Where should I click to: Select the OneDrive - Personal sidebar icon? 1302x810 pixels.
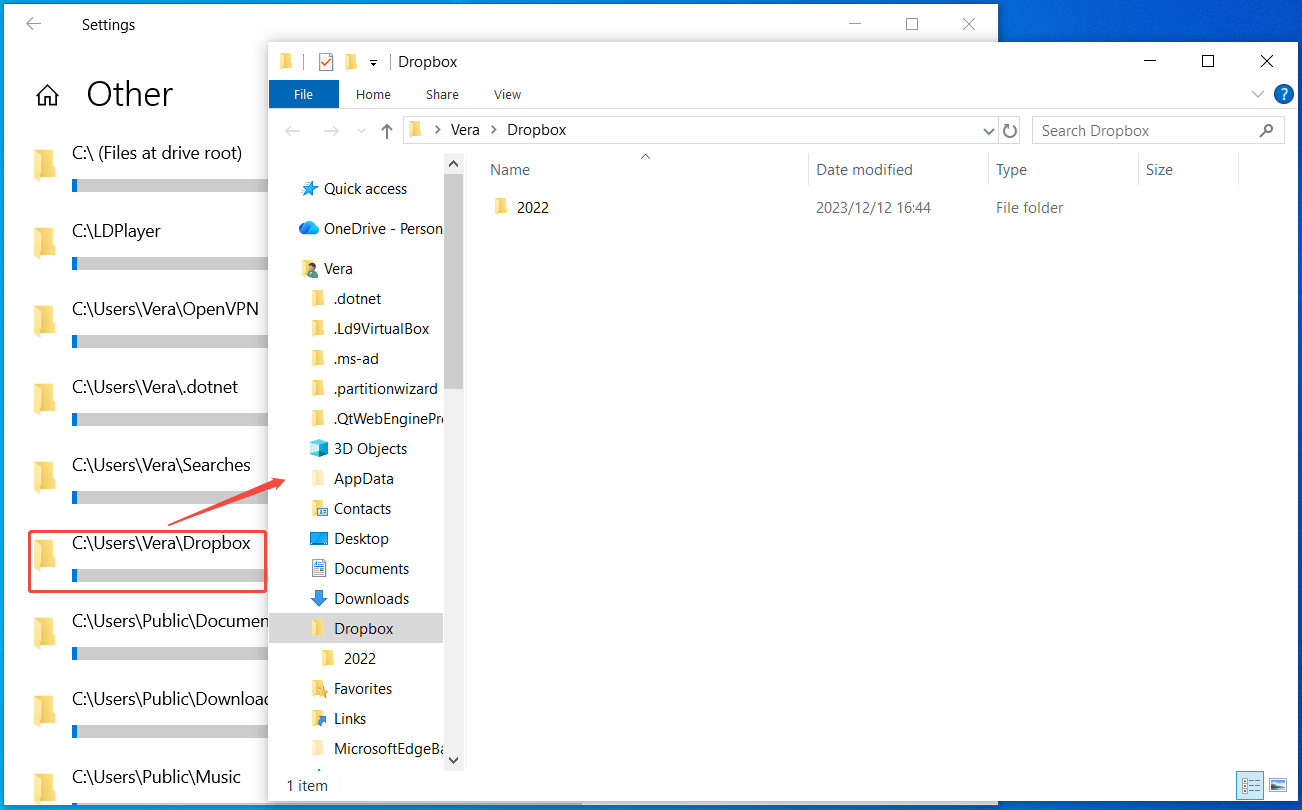(x=307, y=228)
